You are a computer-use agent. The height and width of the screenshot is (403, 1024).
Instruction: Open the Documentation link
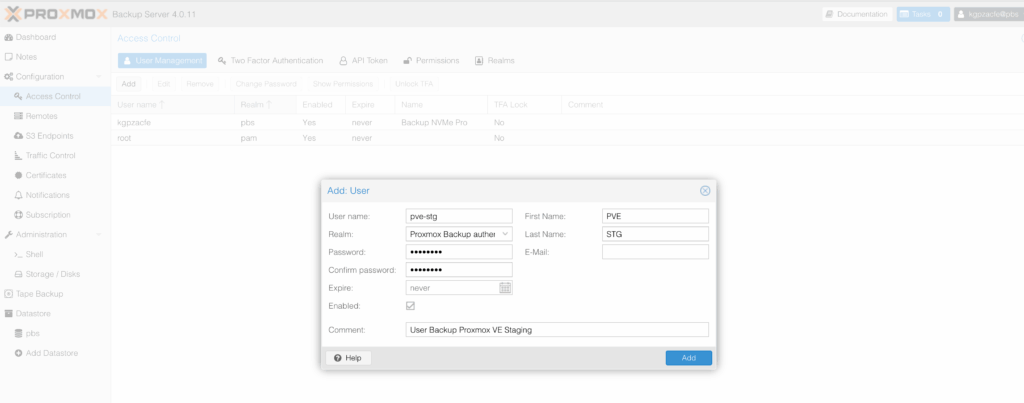(x=856, y=15)
